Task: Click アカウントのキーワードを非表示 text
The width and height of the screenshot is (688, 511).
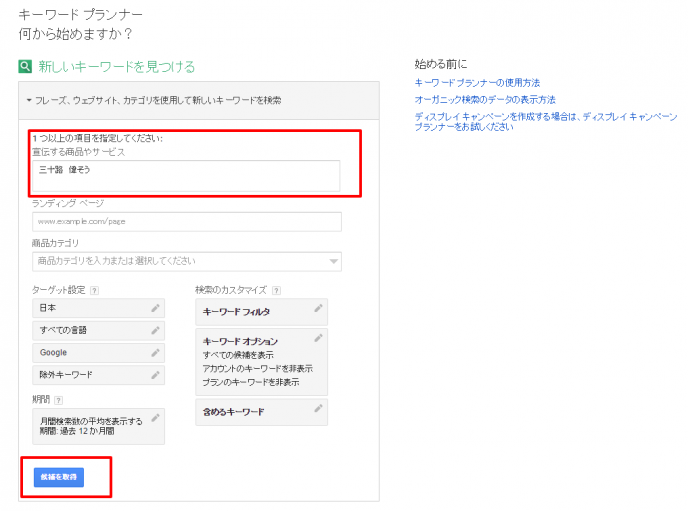Action: click(x=258, y=368)
